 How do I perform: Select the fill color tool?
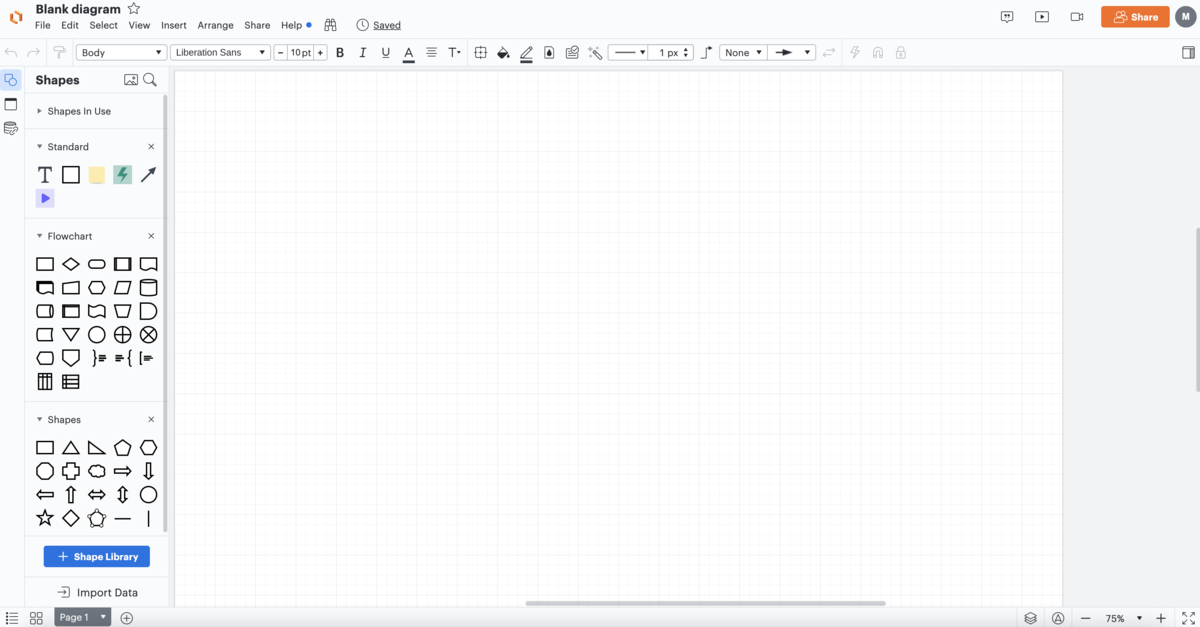pyautogui.click(x=503, y=52)
